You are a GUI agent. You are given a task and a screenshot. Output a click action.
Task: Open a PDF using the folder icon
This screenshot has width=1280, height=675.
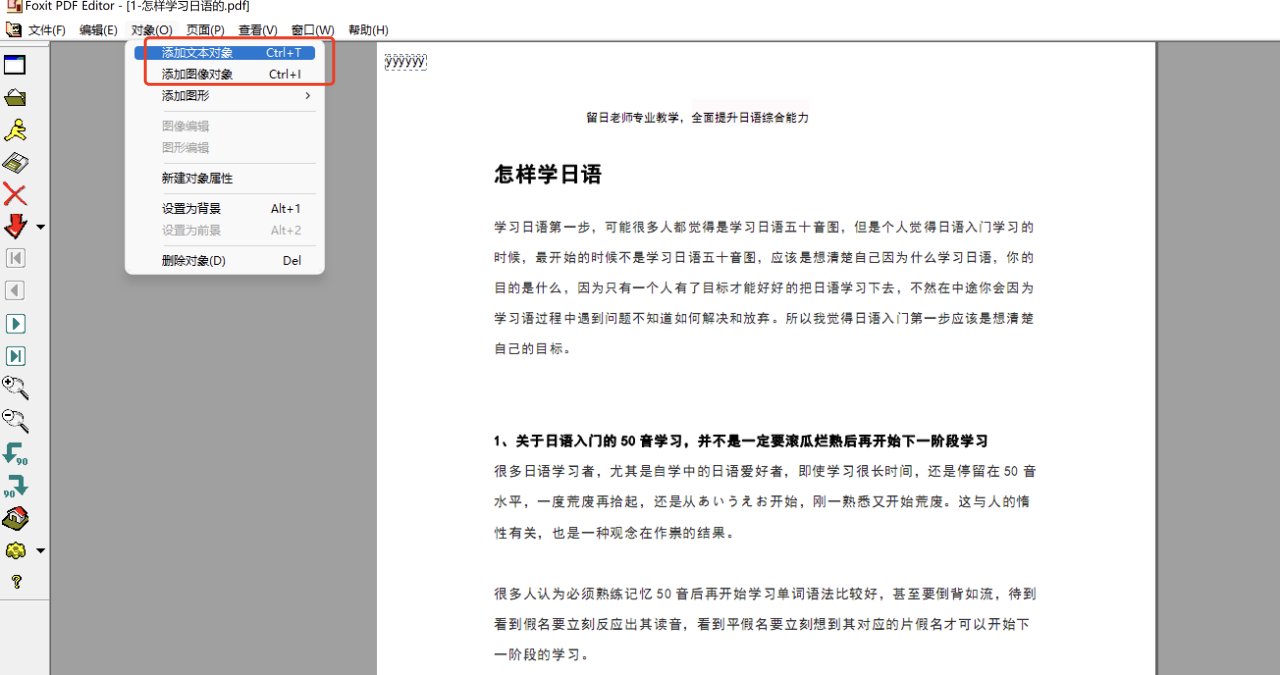click(14, 97)
